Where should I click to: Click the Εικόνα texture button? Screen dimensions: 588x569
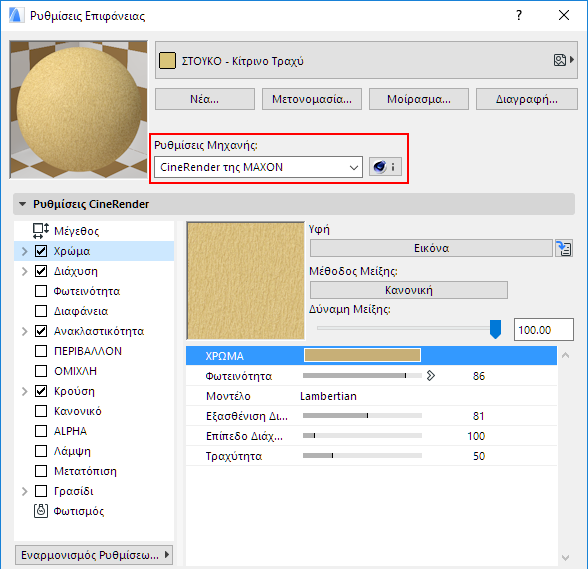pyautogui.click(x=431, y=248)
